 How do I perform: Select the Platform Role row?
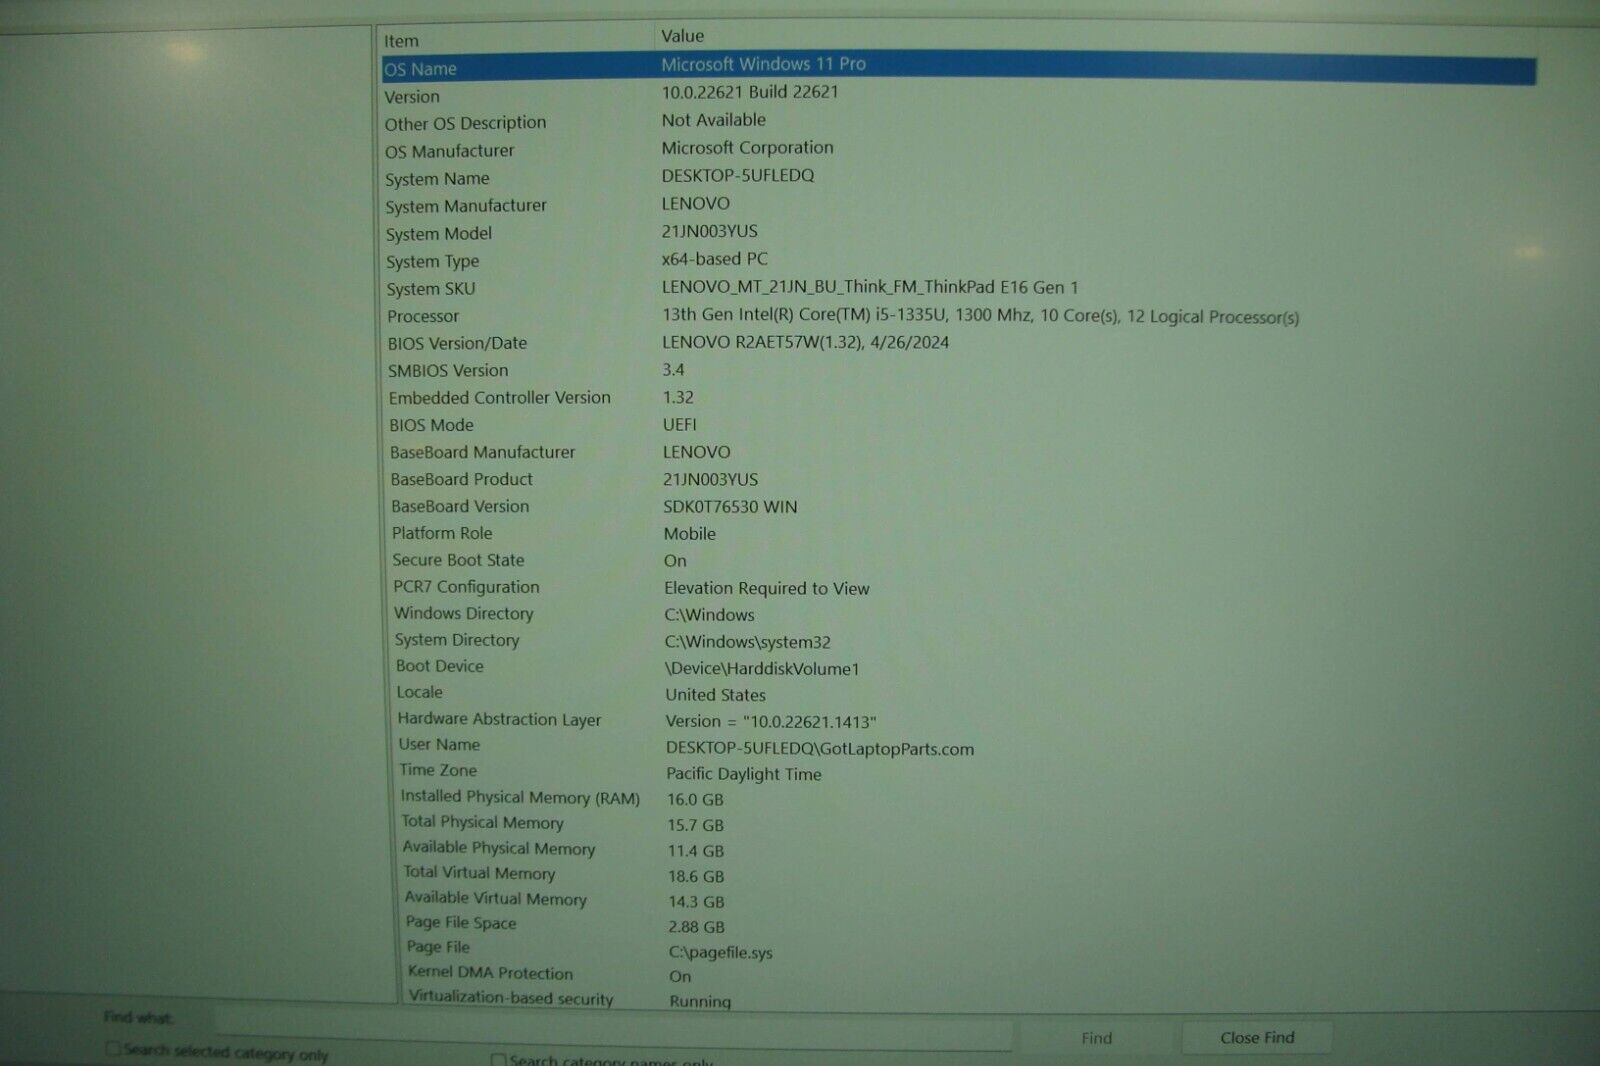tap(958, 533)
